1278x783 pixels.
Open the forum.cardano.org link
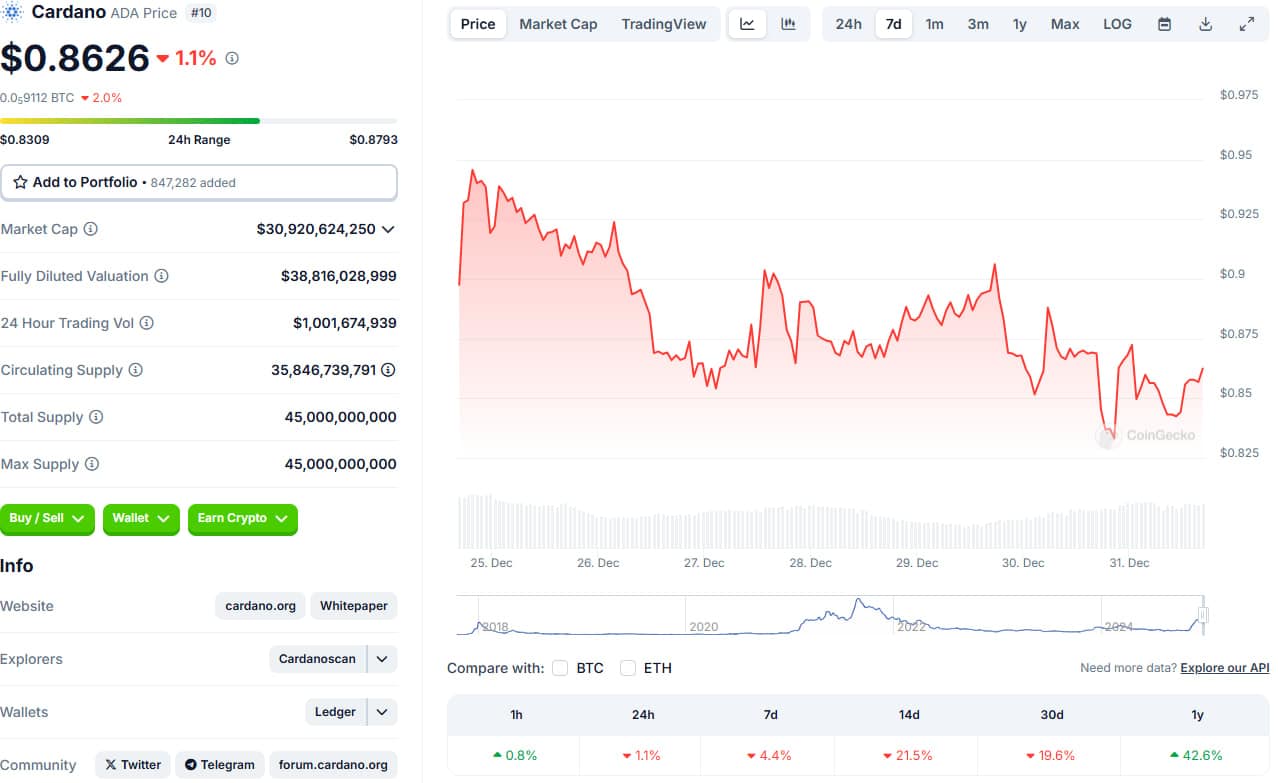pos(333,765)
